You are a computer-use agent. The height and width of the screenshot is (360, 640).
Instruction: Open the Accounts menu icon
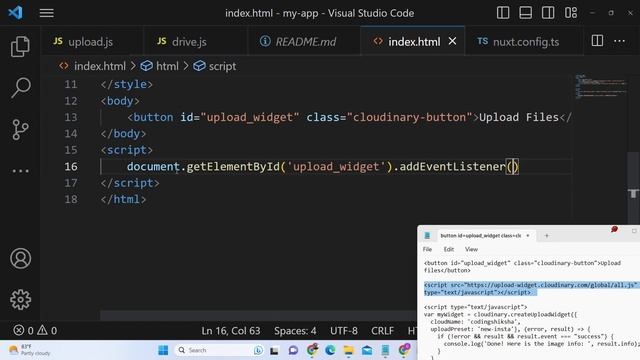20,258
